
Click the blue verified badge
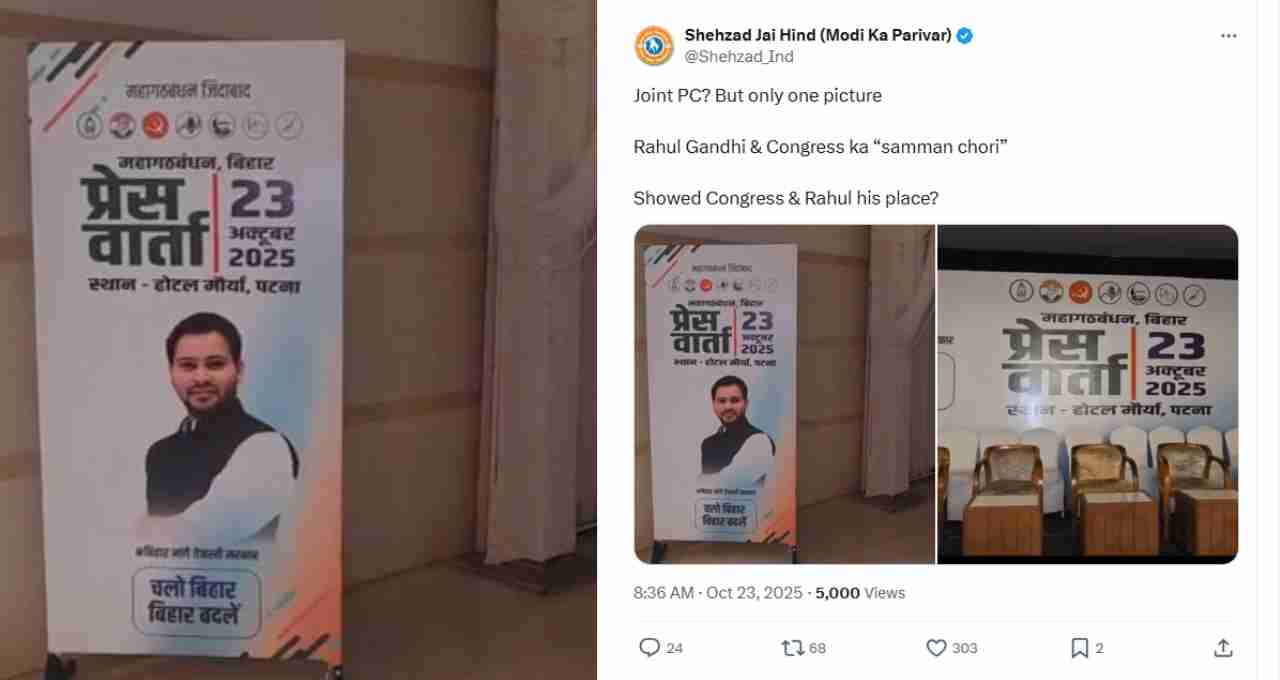(965, 36)
